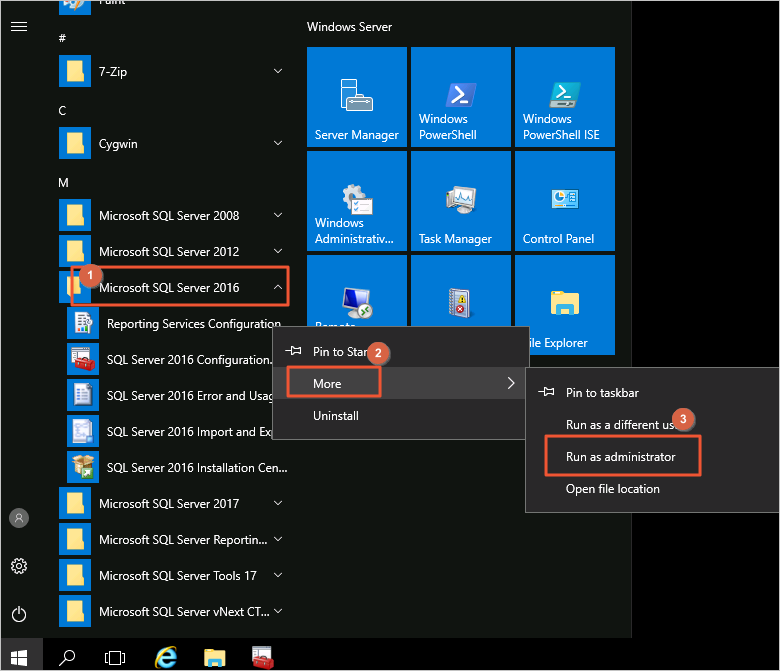Click the SQL Server 2016 Configuration Manager icon
The image size is (780, 671).
pyautogui.click(x=83, y=359)
